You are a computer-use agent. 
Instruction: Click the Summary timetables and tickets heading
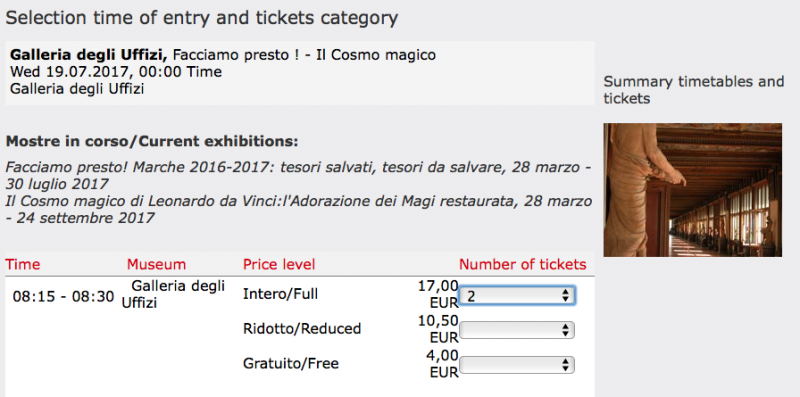tap(693, 90)
